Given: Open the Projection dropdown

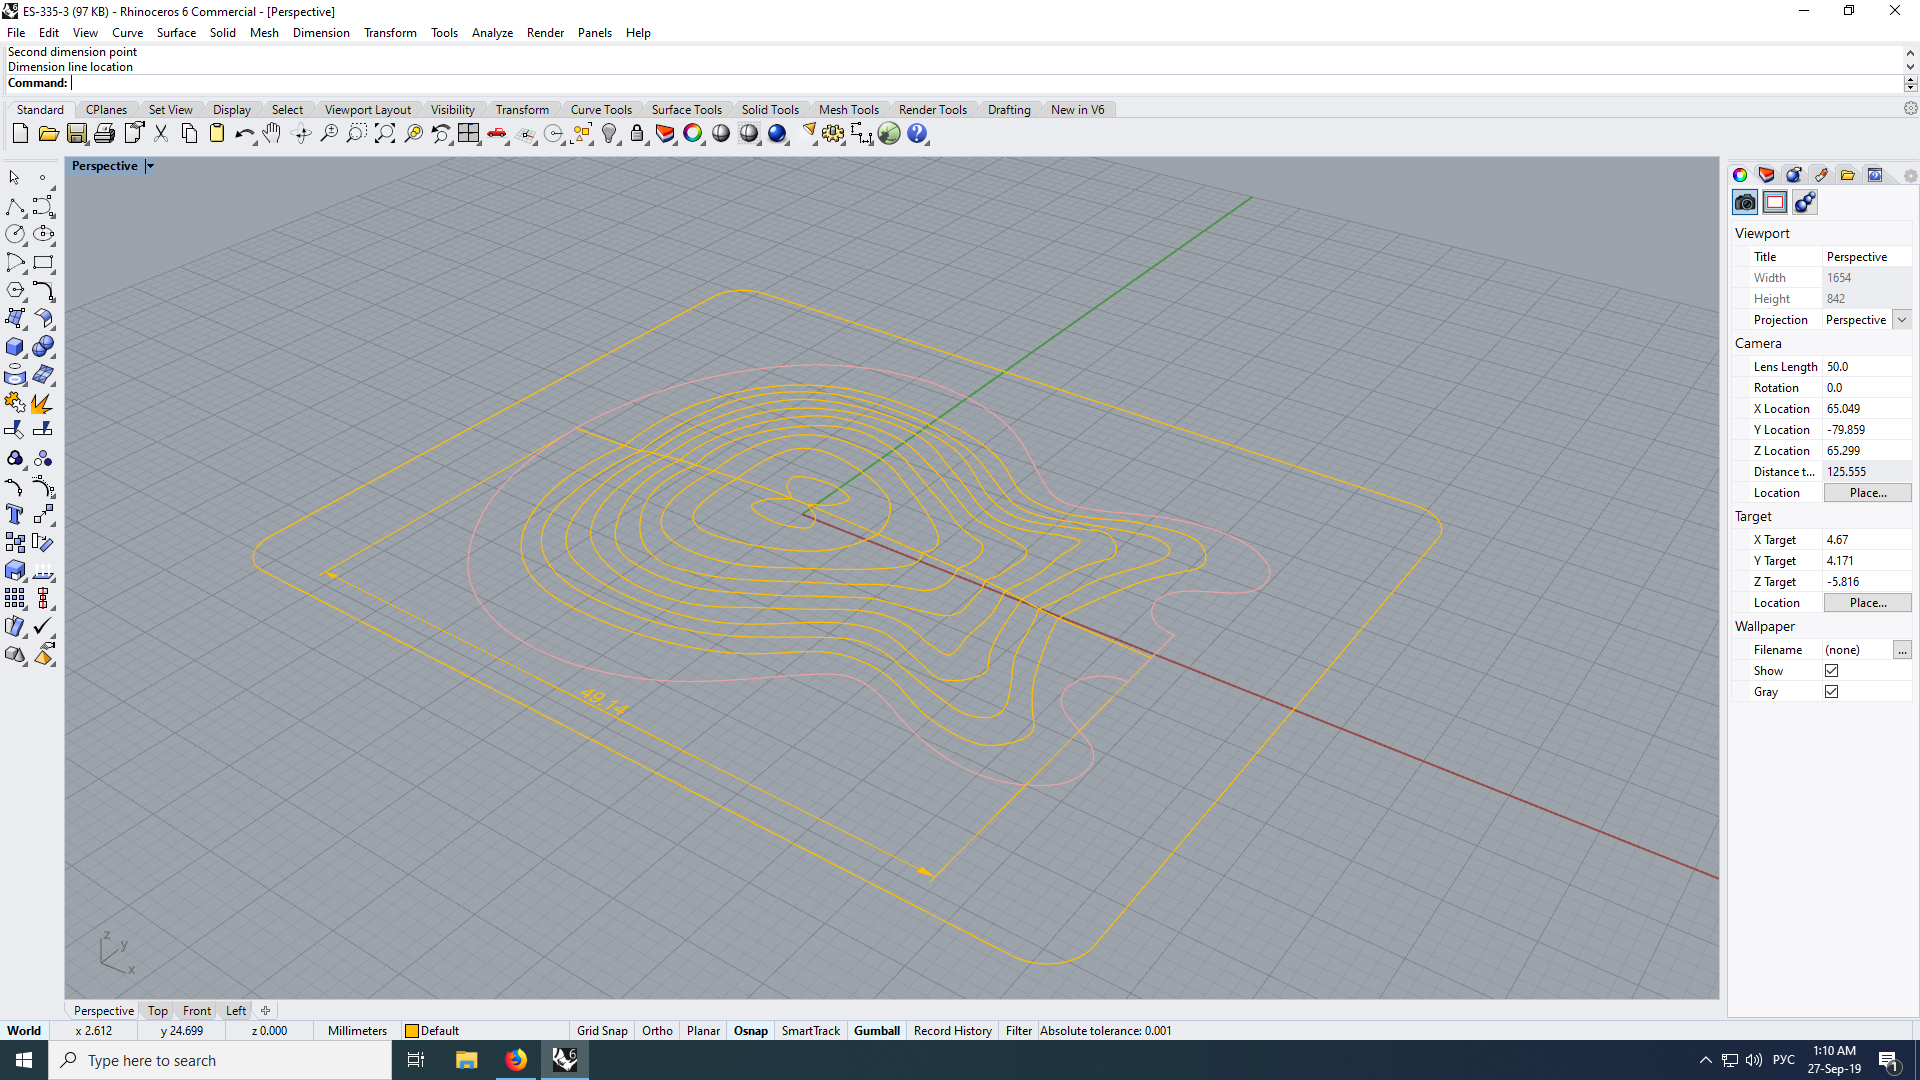Looking at the screenshot, I should point(1902,320).
